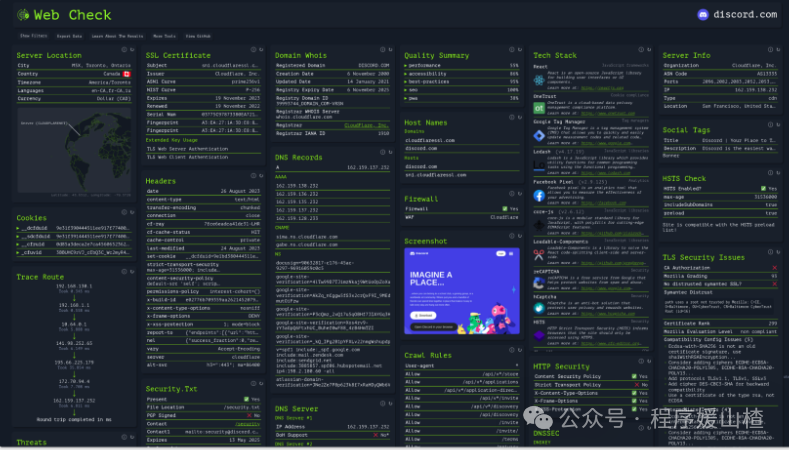
Task: Click the Firewall Yes checkmark
Action: coord(505,208)
